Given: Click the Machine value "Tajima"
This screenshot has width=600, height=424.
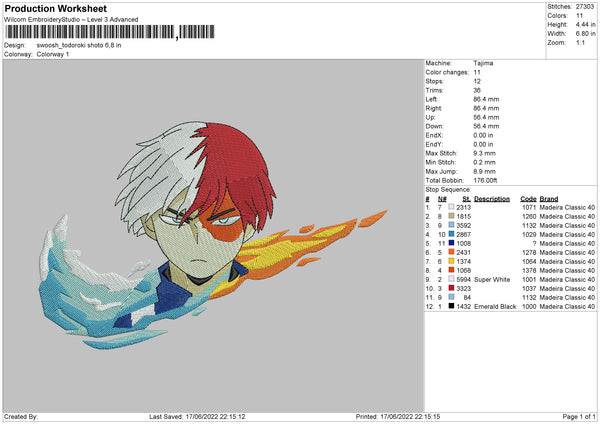Looking at the screenshot, I should pos(483,63).
